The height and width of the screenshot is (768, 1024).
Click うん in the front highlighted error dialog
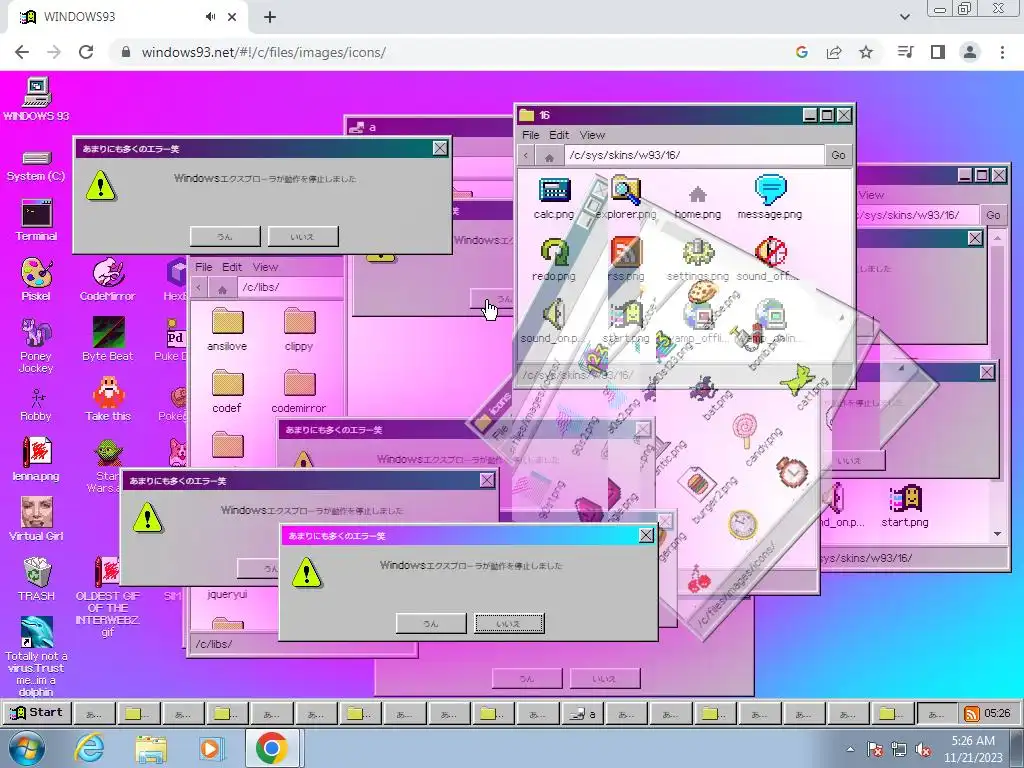(431, 623)
